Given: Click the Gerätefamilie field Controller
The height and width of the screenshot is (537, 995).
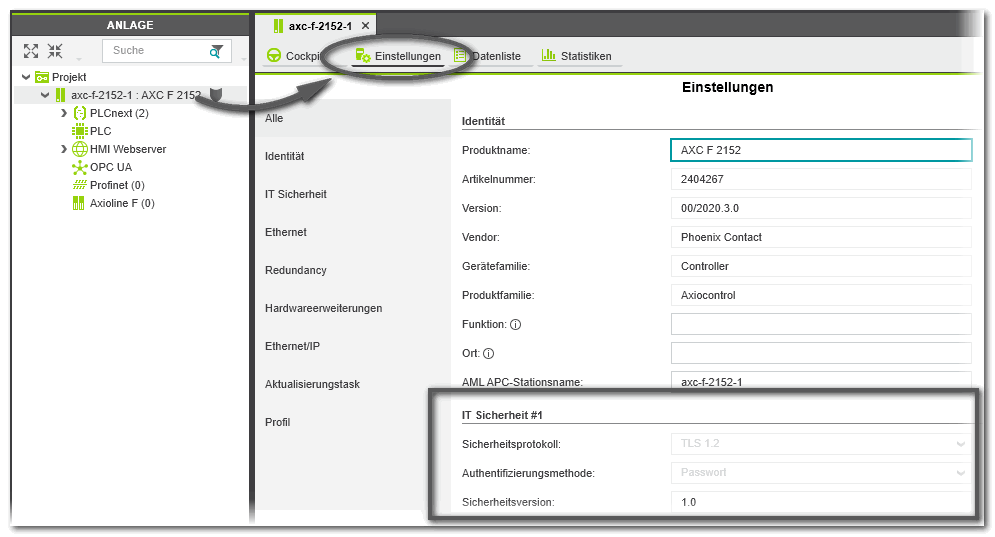Looking at the screenshot, I should [x=821, y=267].
